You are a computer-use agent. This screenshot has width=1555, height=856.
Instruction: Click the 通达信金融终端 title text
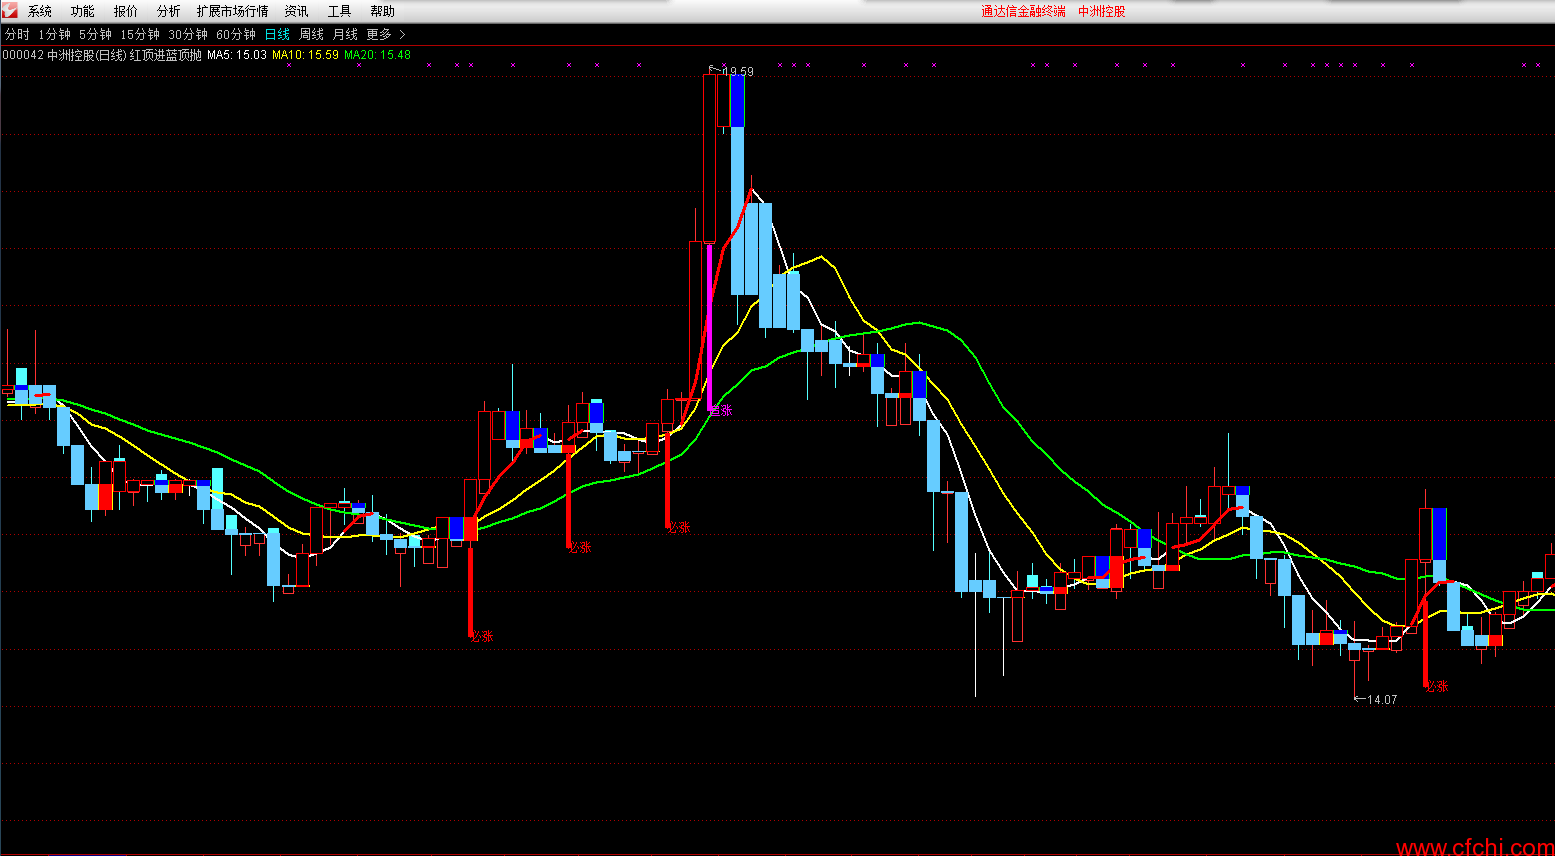tap(1023, 12)
